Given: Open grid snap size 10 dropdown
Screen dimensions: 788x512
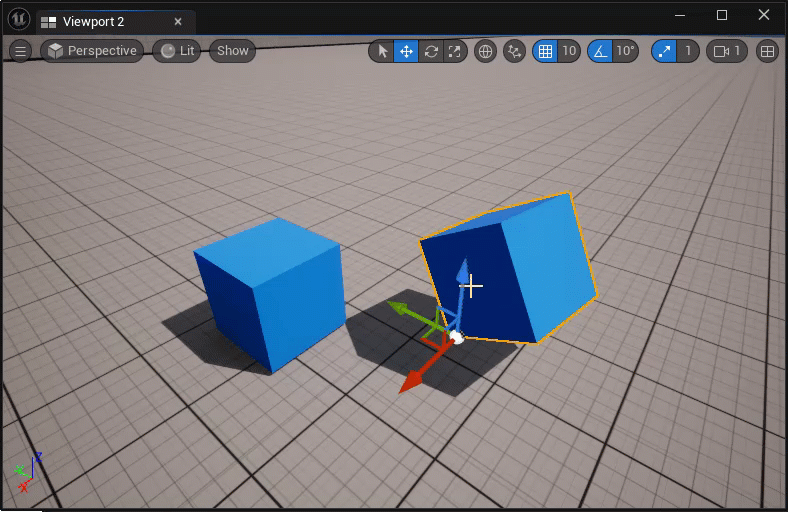Looking at the screenshot, I should (569, 51).
